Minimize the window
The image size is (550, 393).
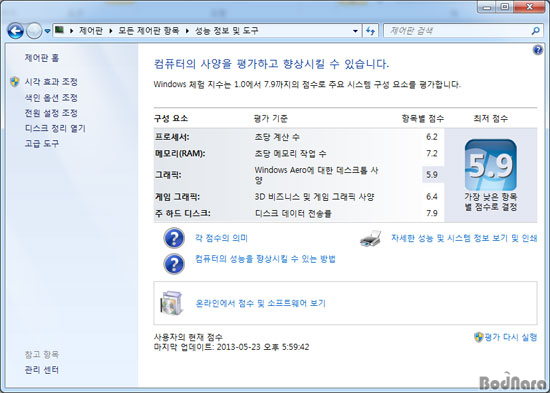487,7
